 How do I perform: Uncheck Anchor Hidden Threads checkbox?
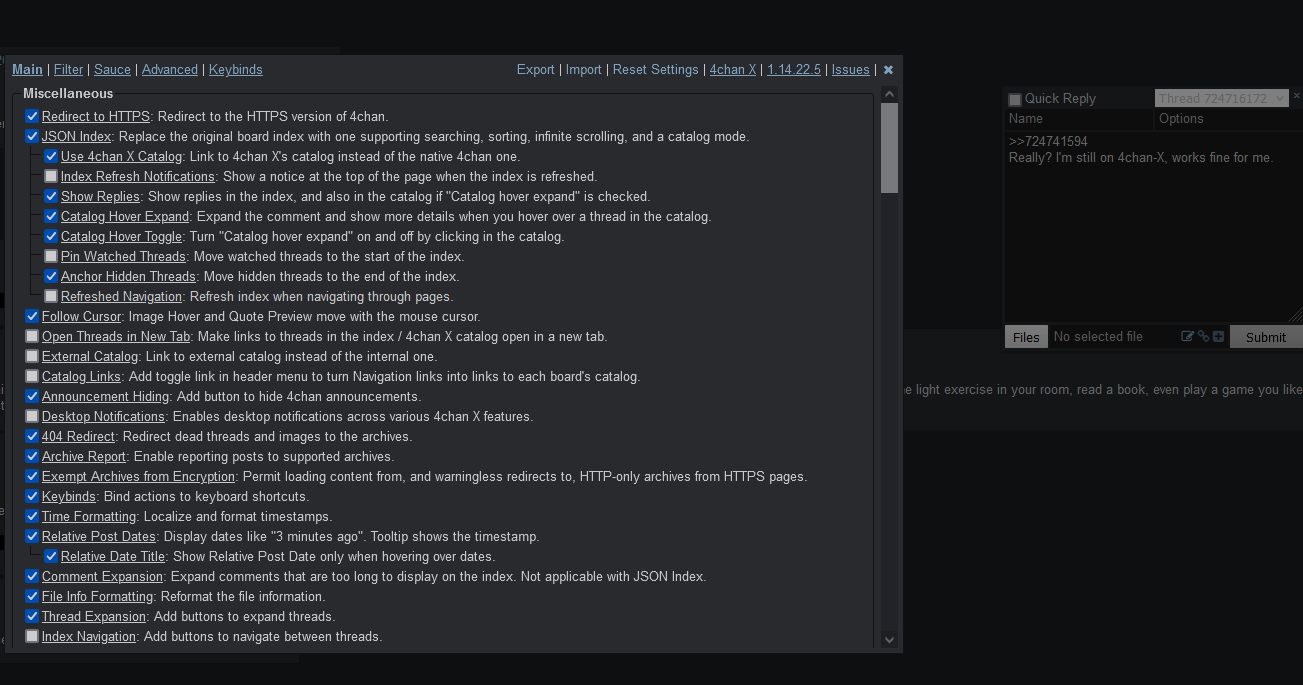pyautogui.click(x=51, y=276)
